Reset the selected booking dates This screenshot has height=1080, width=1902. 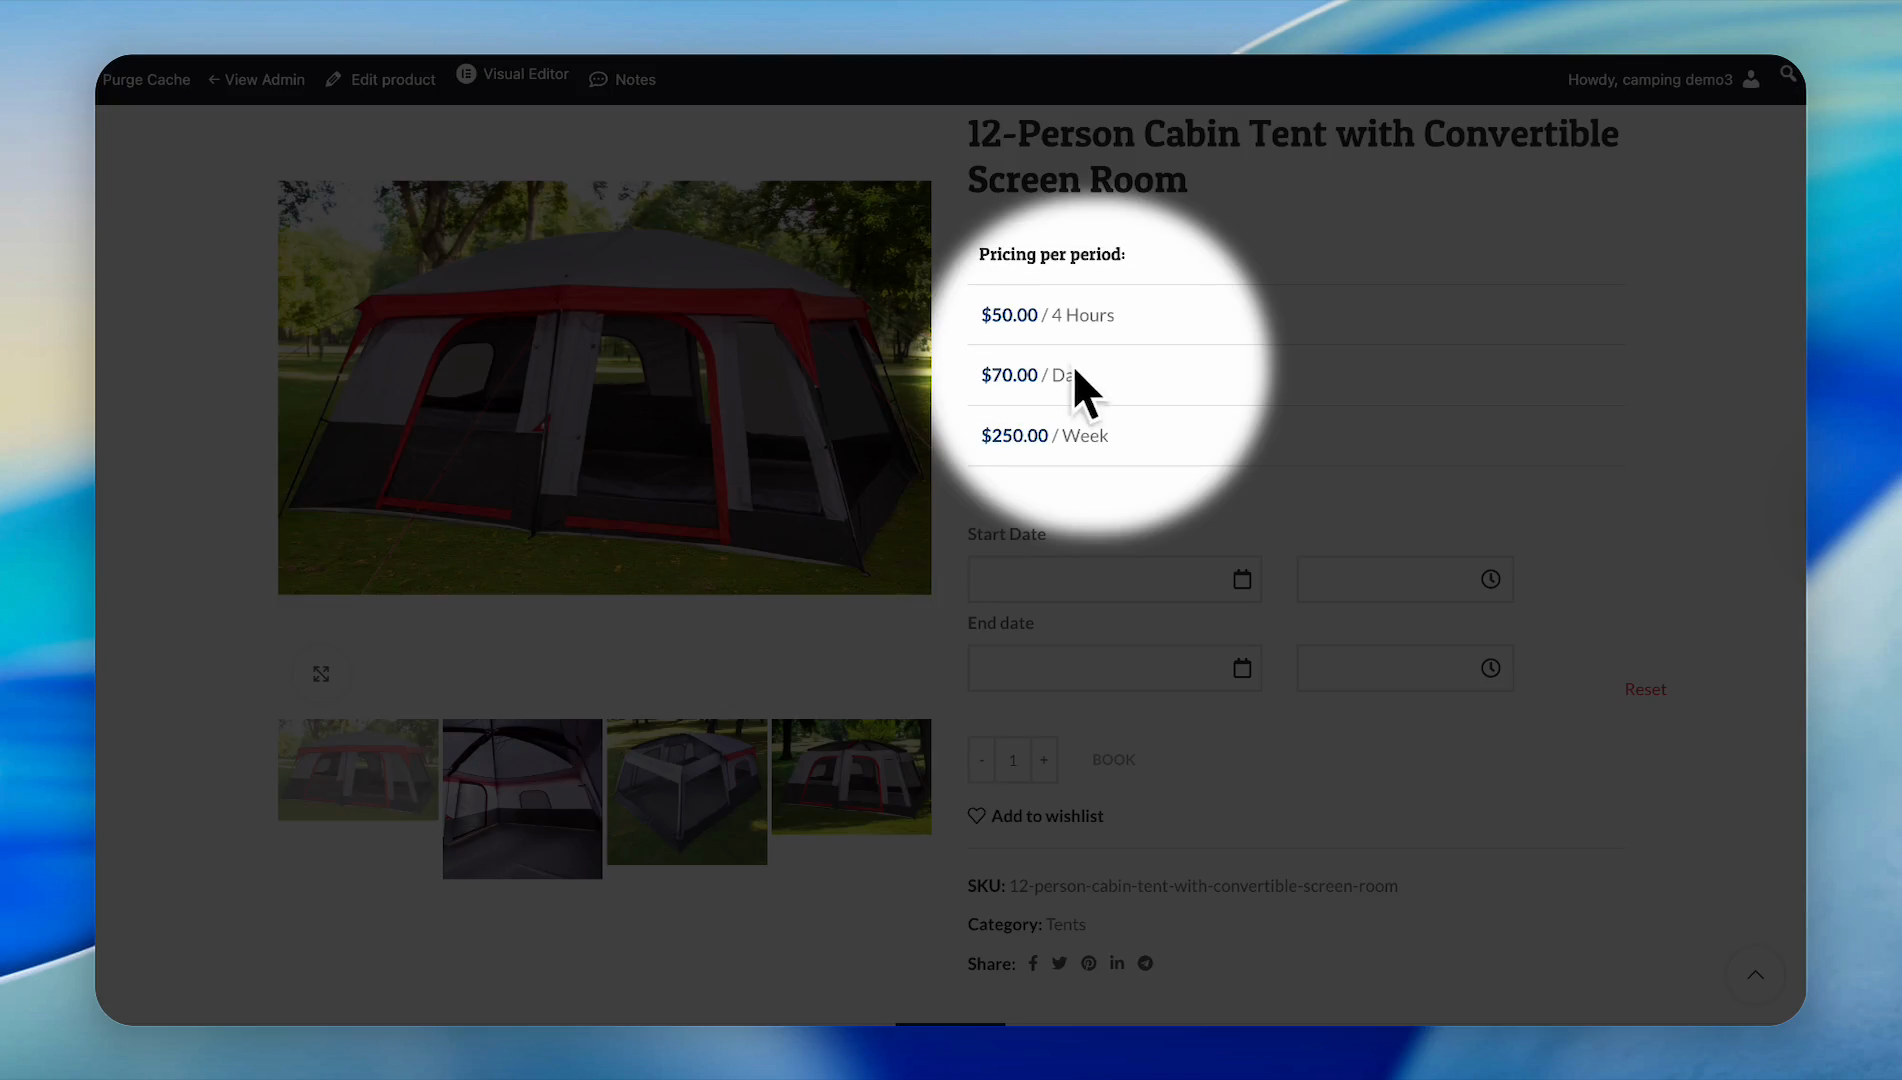pos(1644,689)
